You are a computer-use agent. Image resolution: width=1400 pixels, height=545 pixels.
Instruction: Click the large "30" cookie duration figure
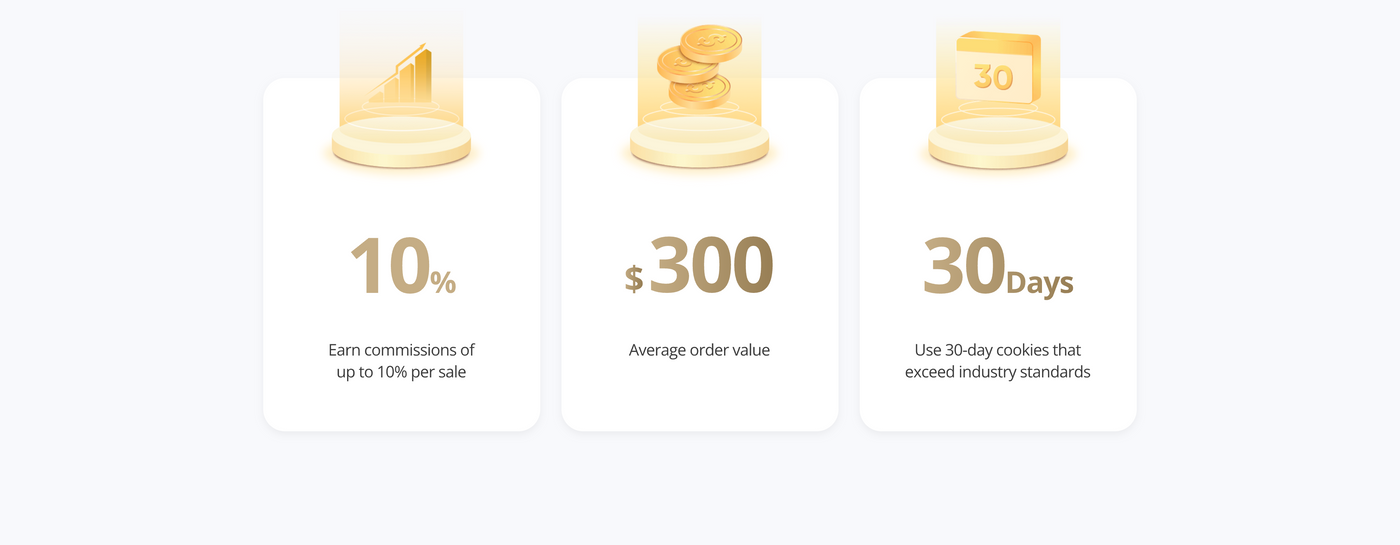point(963,266)
